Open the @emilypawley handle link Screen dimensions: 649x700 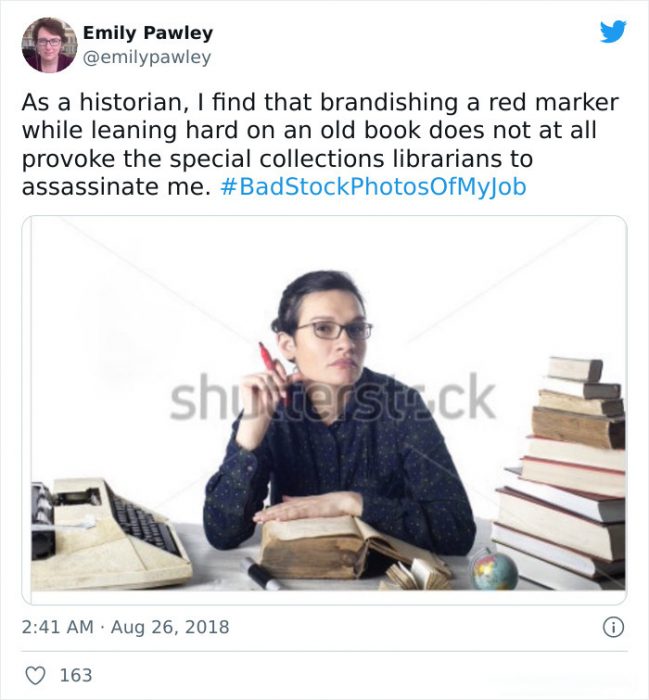tap(147, 57)
